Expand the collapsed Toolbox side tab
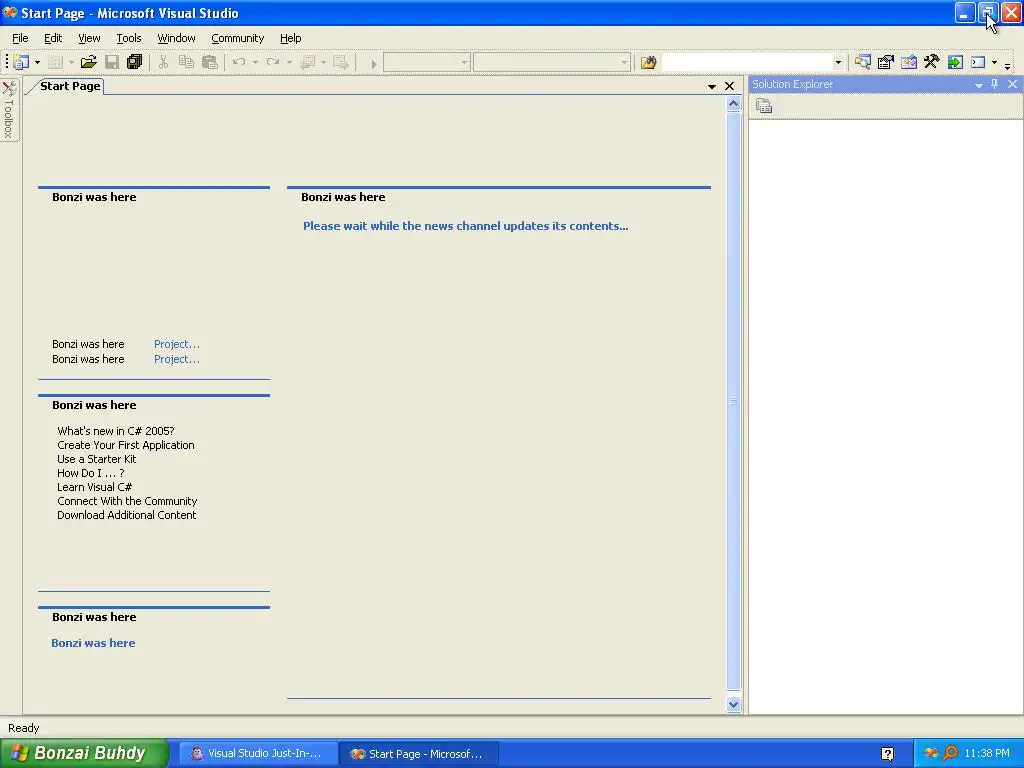1024x768 pixels. pyautogui.click(x=9, y=110)
